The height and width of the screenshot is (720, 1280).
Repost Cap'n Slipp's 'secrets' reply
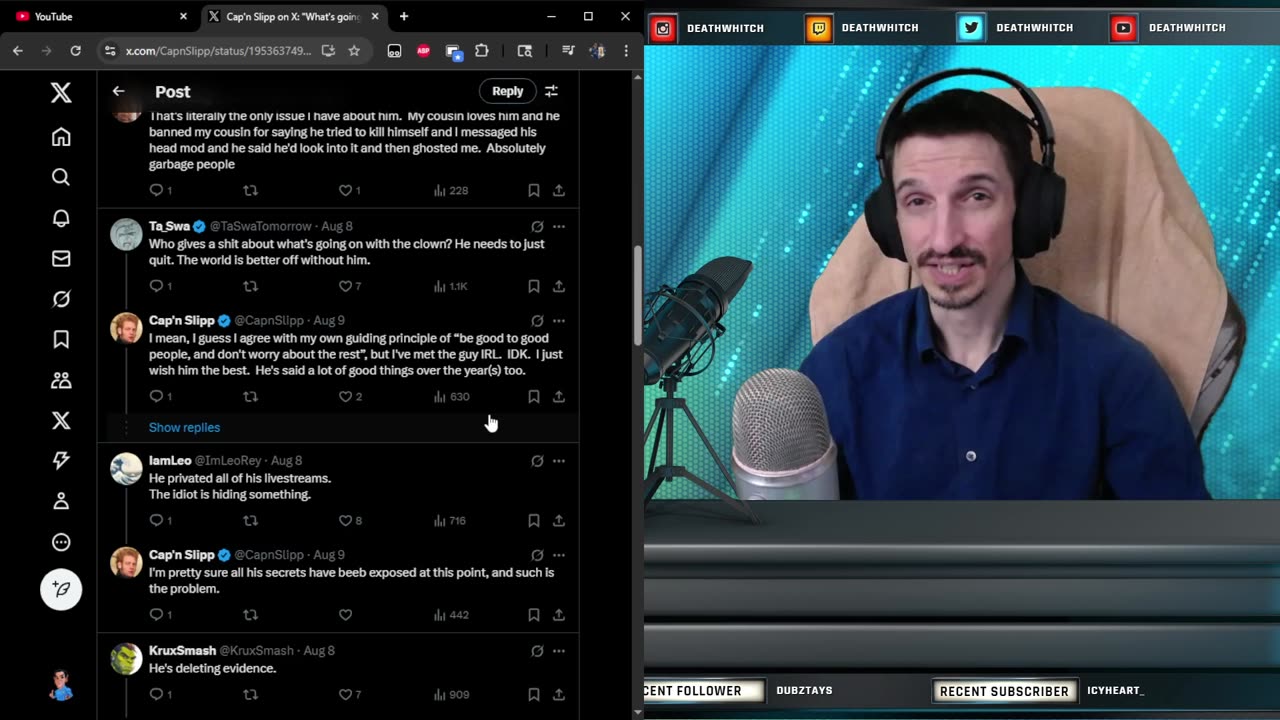pyautogui.click(x=250, y=615)
